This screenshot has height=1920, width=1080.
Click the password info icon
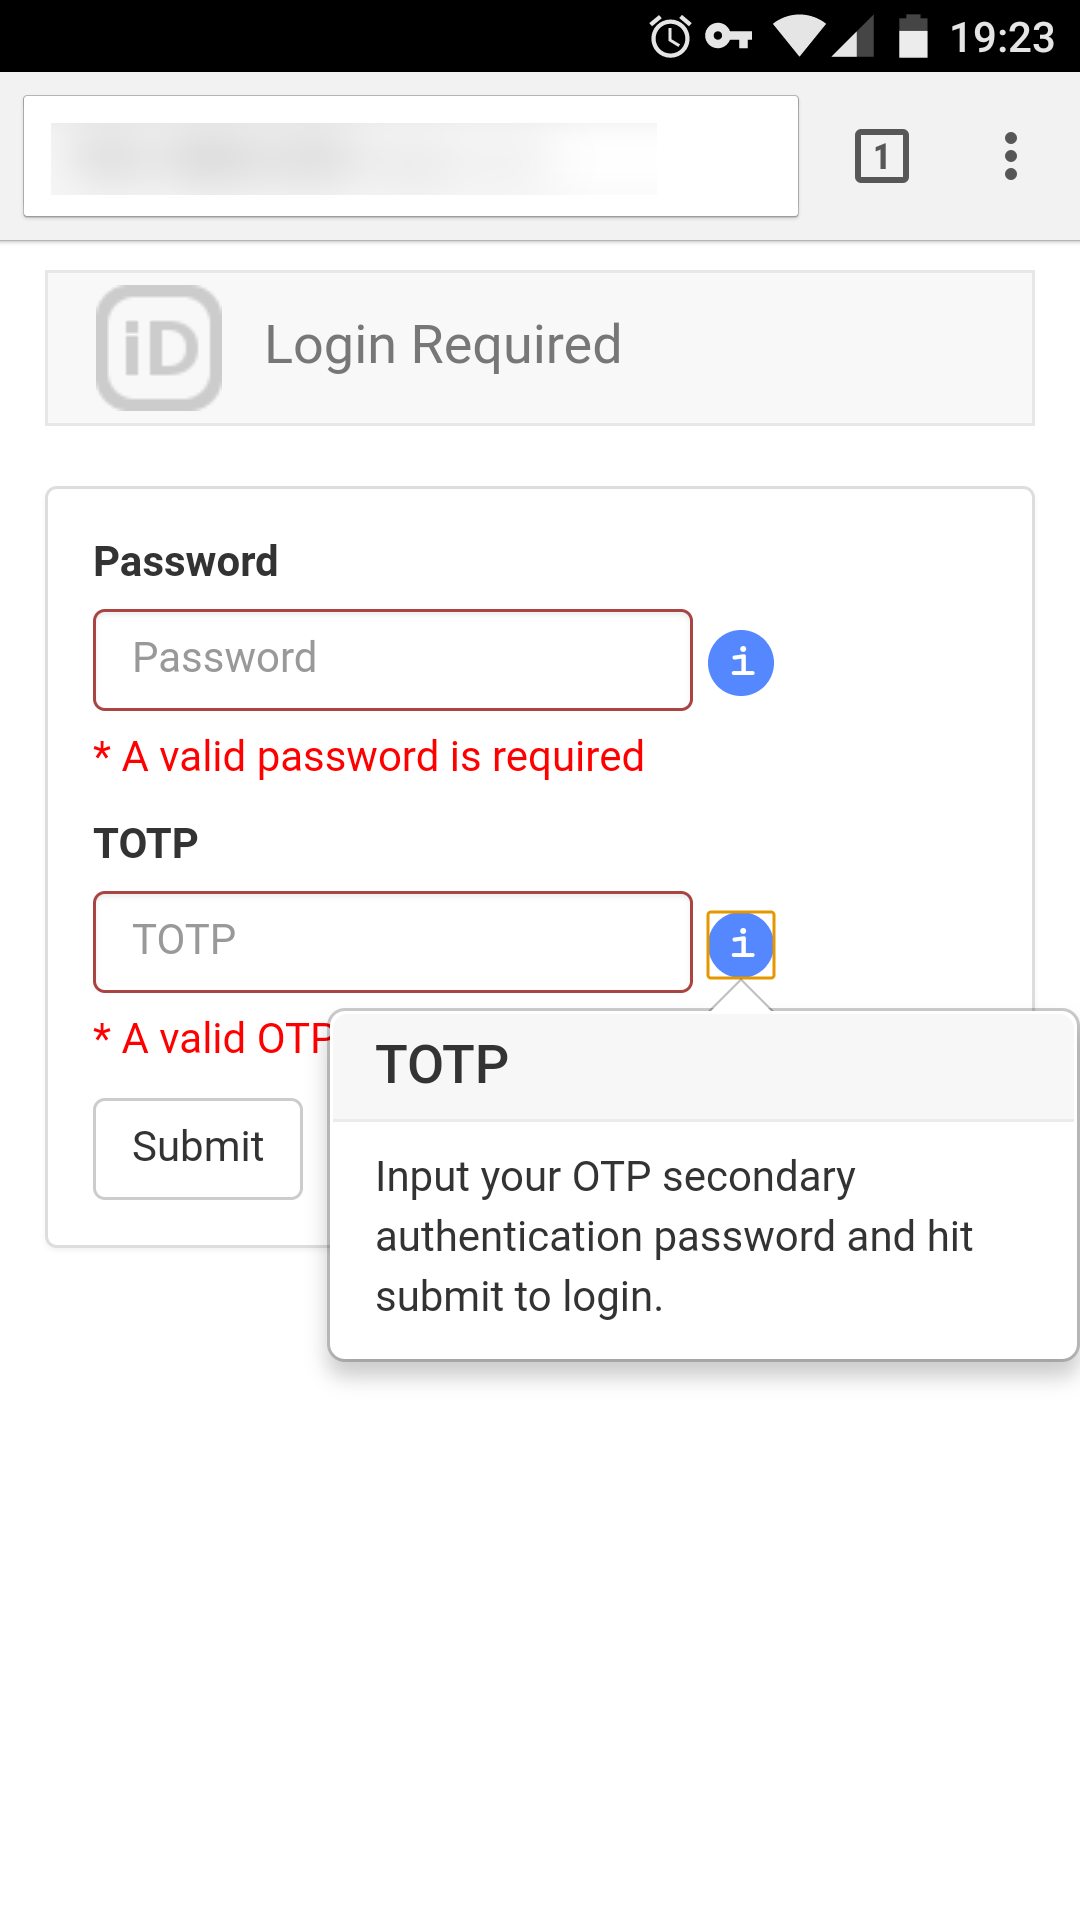tap(741, 662)
